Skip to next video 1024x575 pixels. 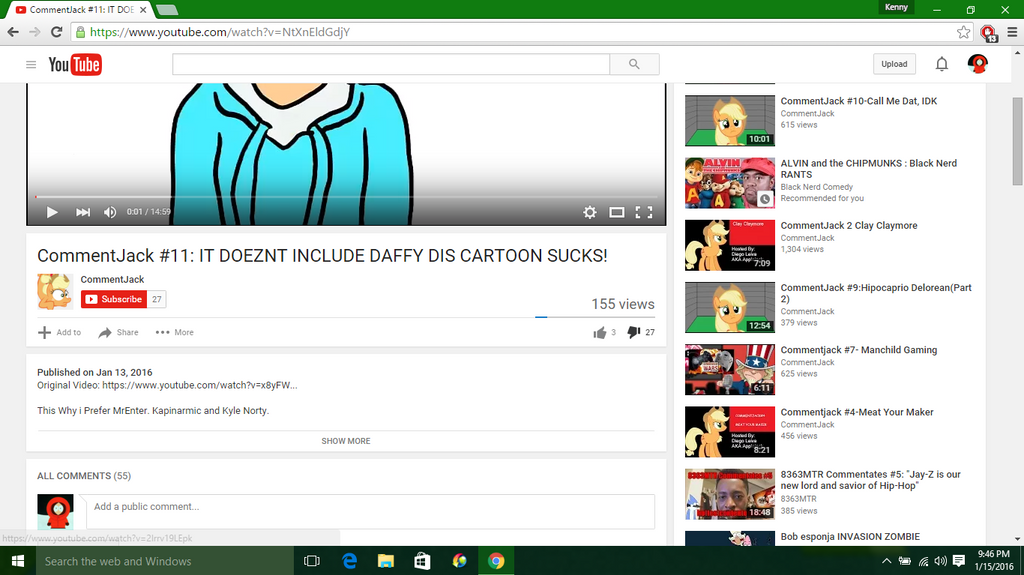82,212
